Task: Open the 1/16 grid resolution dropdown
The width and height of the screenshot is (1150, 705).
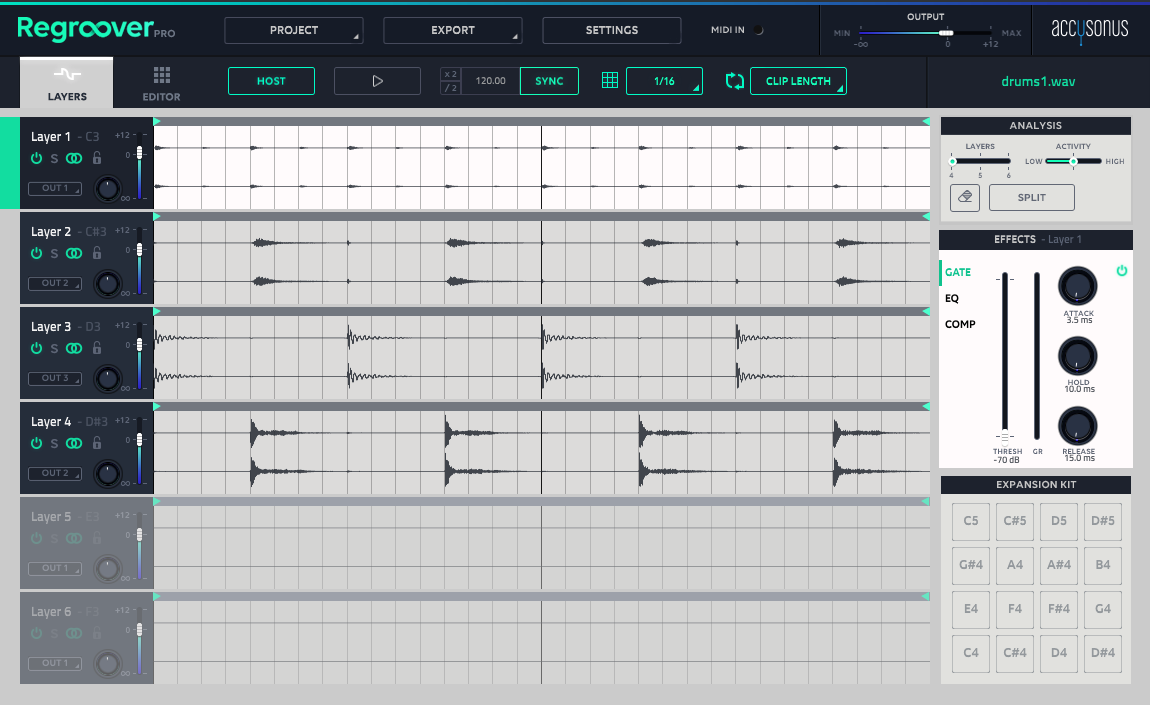Action: pos(664,81)
